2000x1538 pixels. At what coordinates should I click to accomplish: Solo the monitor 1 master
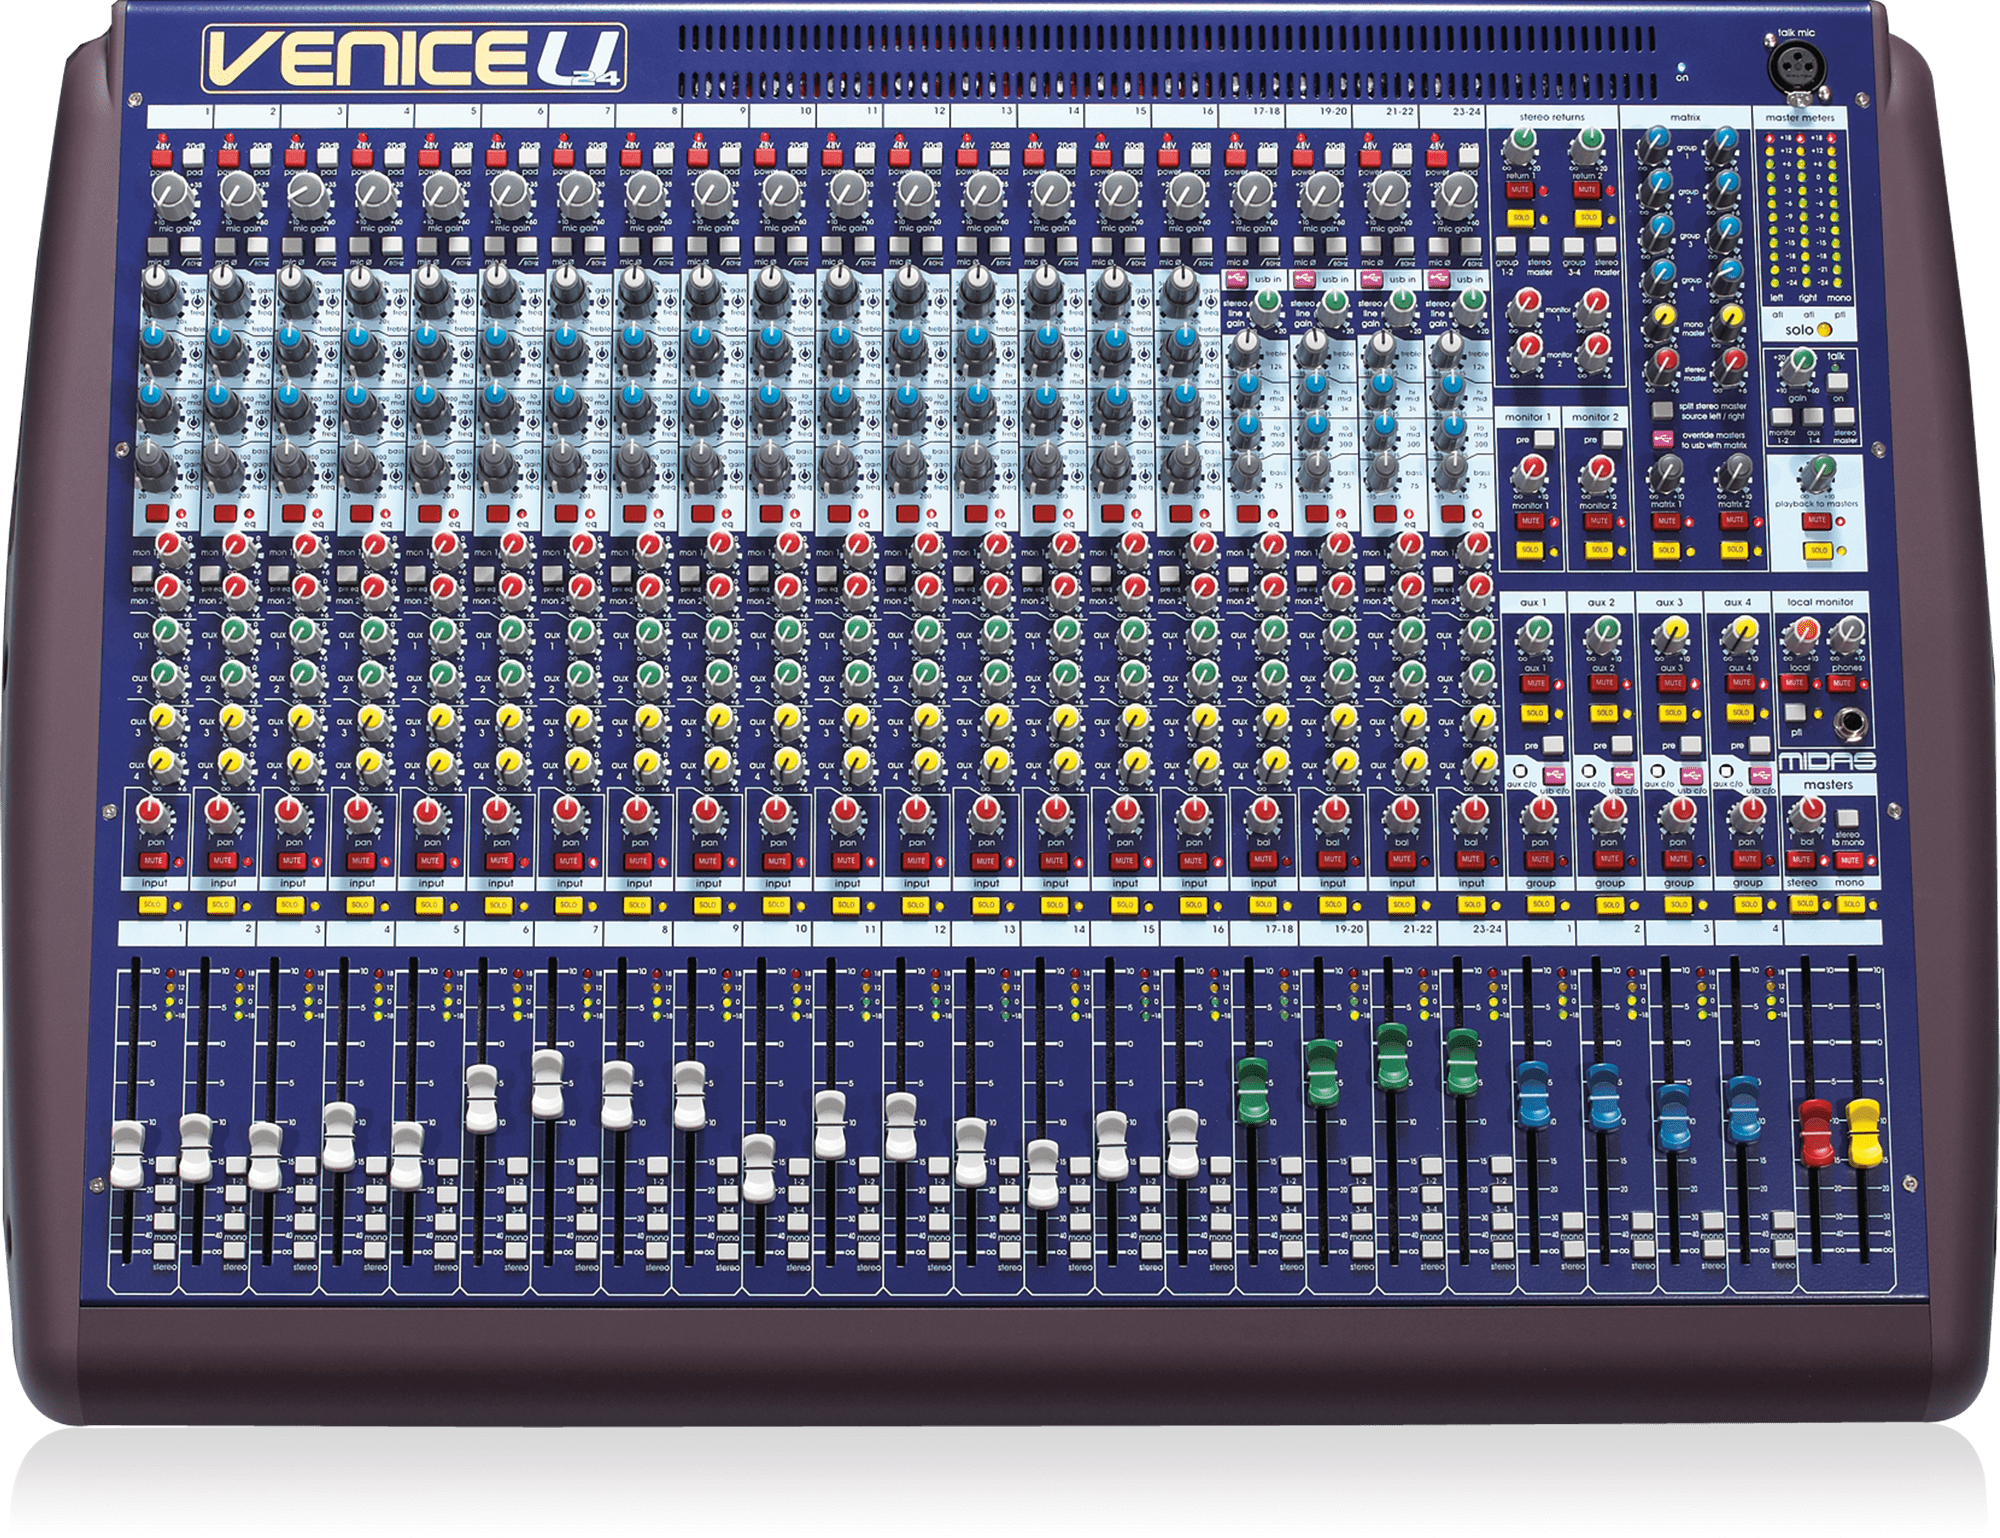[1530, 549]
